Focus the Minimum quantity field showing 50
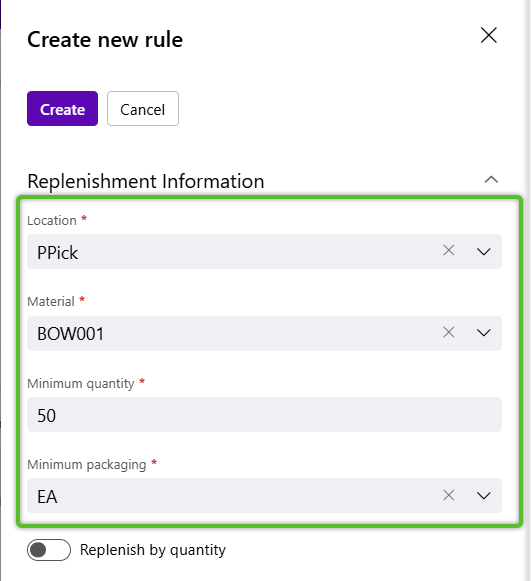531x581 pixels. (264, 415)
